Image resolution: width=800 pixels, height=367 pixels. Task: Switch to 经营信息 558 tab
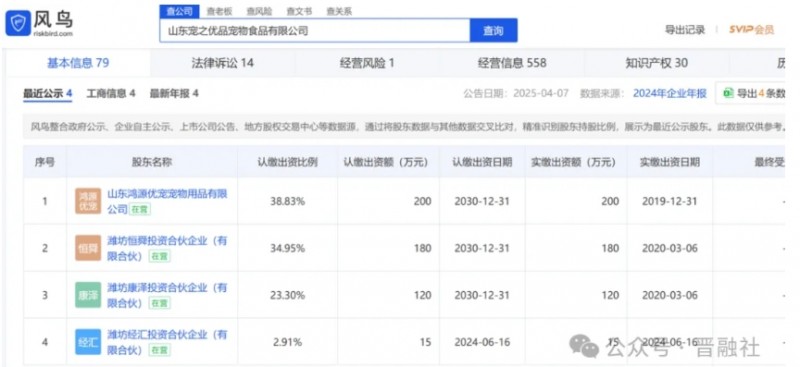[x=512, y=63]
